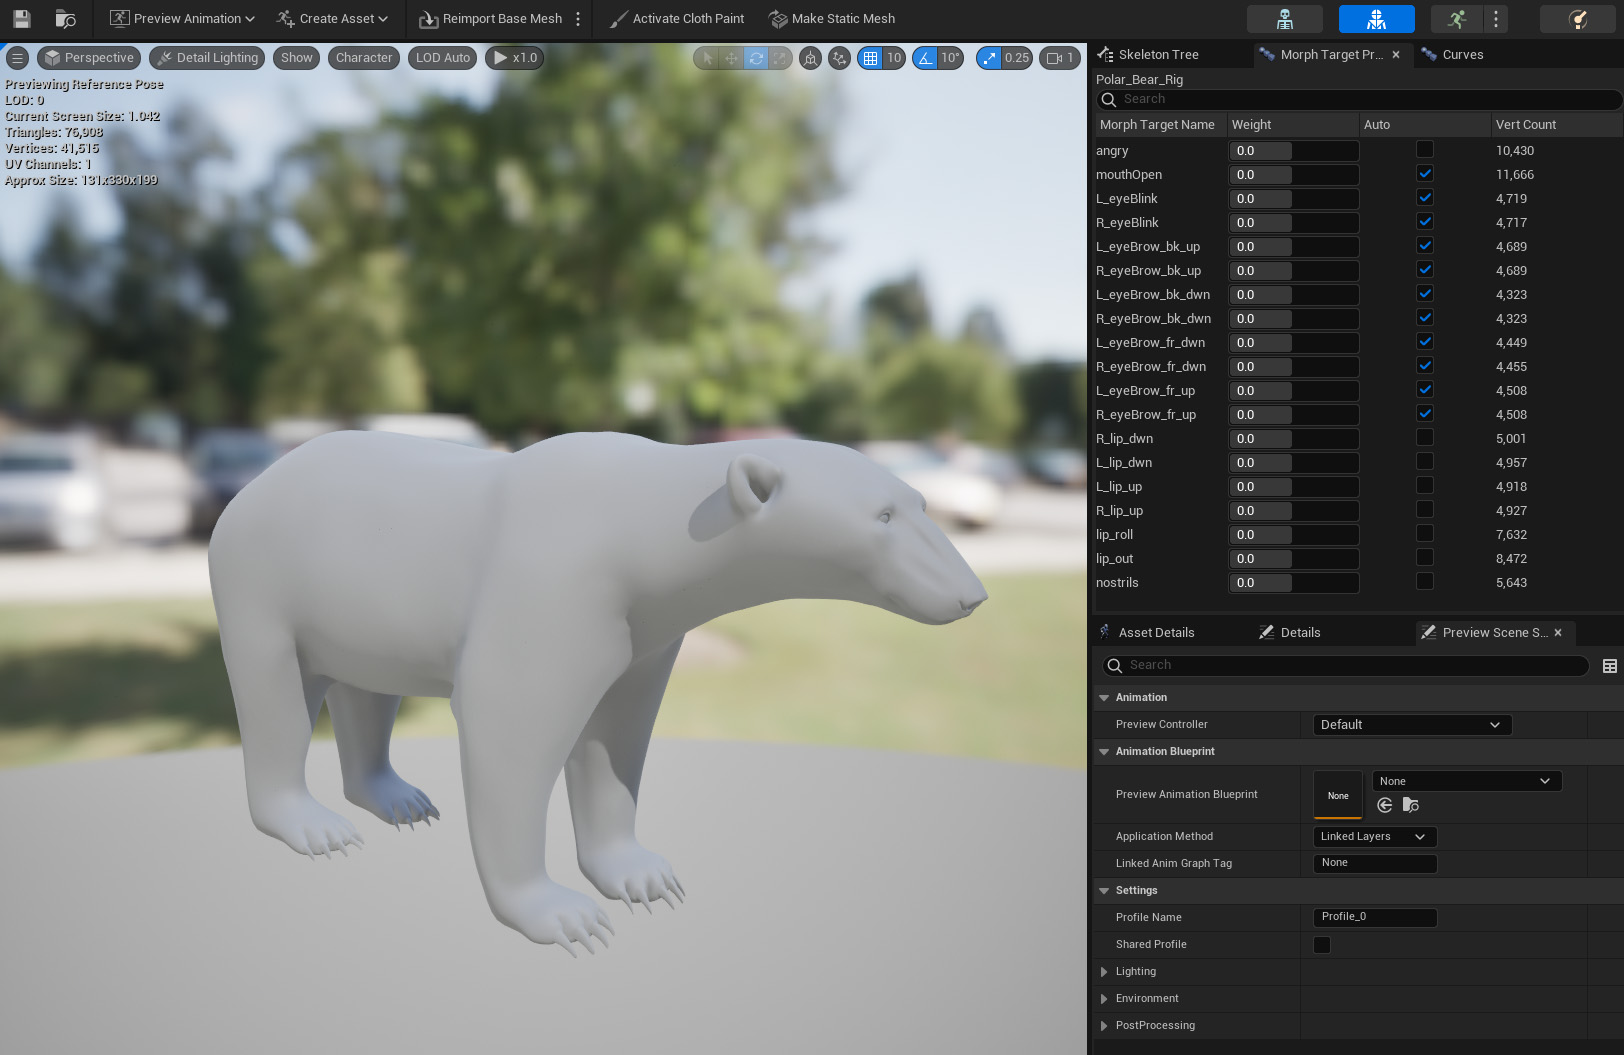This screenshot has height=1055, width=1624.
Task: Close the Morph Target Previewer tab
Action: (1396, 55)
